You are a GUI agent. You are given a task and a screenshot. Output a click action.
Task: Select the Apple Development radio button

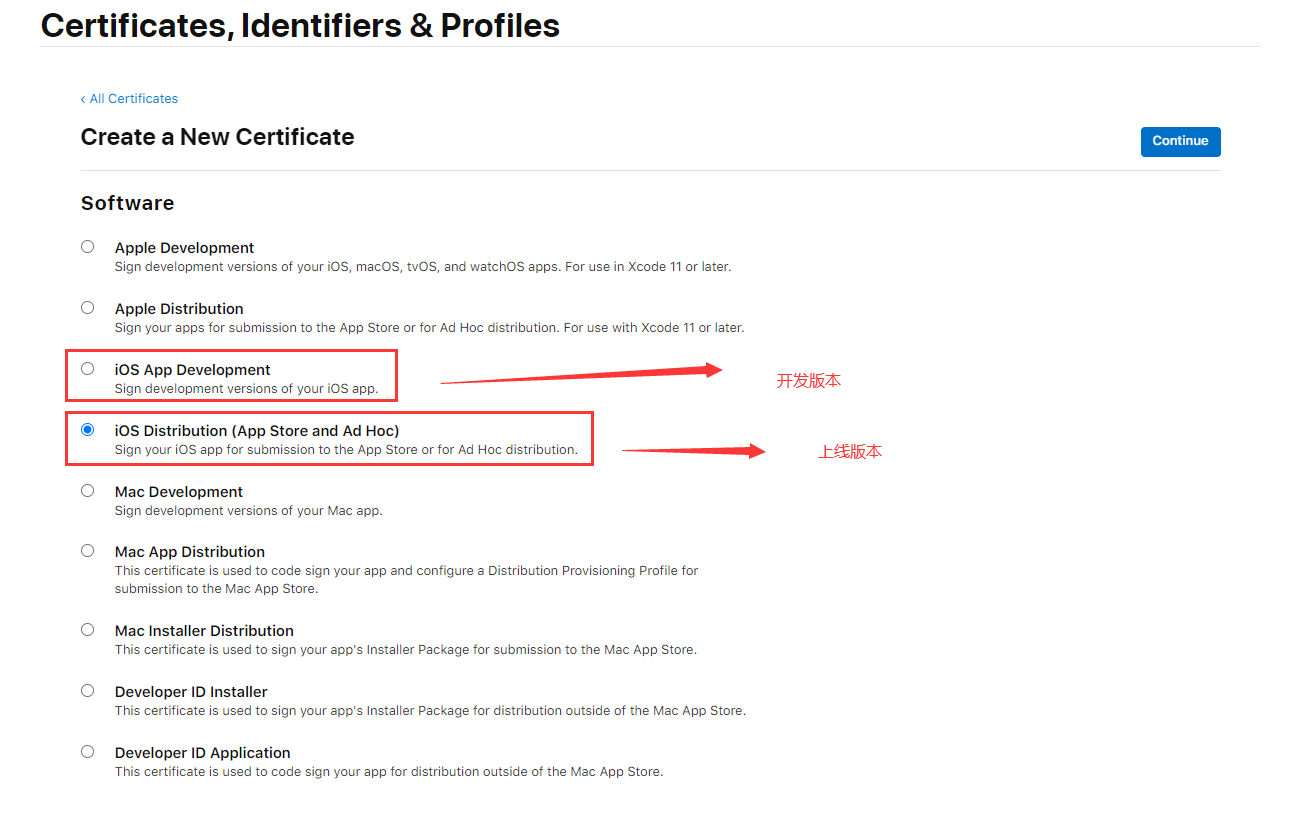(x=88, y=247)
